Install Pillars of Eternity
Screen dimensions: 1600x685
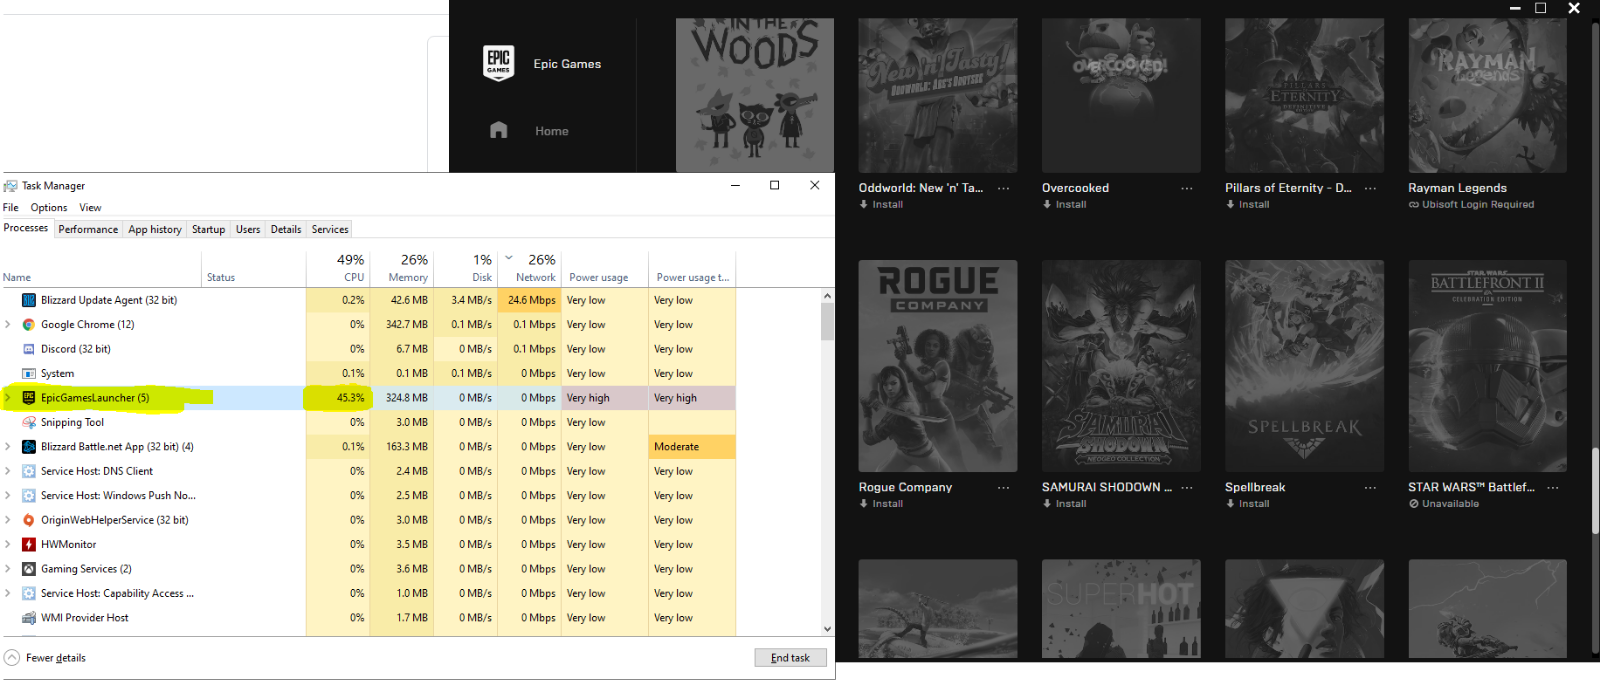[1247, 204]
